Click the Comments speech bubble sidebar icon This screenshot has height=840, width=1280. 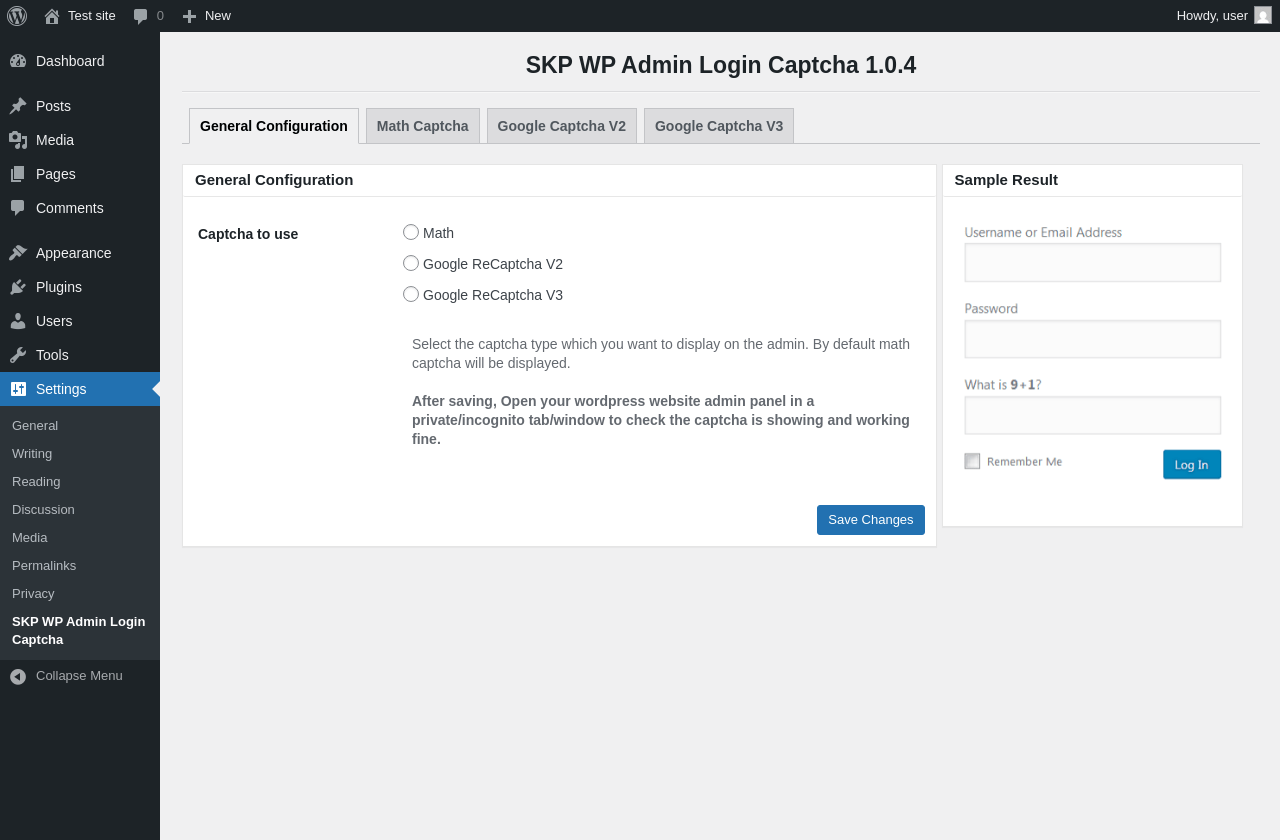(18, 208)
